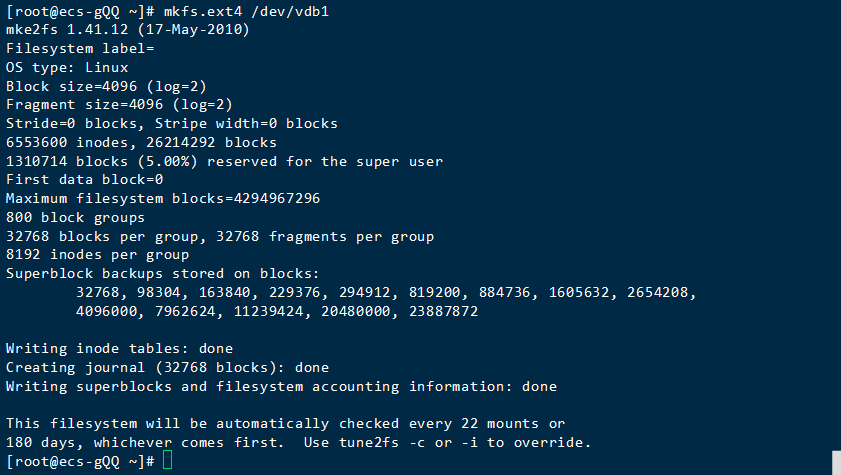
Task: Click the green cursor at the last prompt
Action: point(167,460)
